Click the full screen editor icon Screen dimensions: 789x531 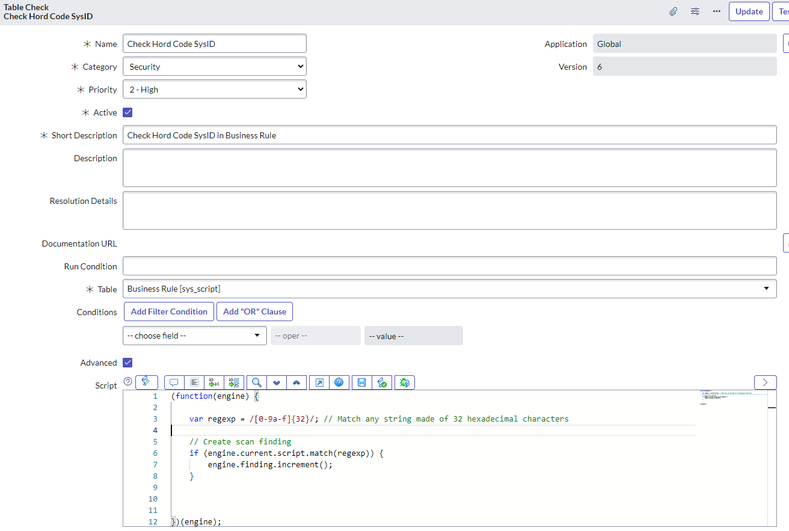(x=319, y=383)
